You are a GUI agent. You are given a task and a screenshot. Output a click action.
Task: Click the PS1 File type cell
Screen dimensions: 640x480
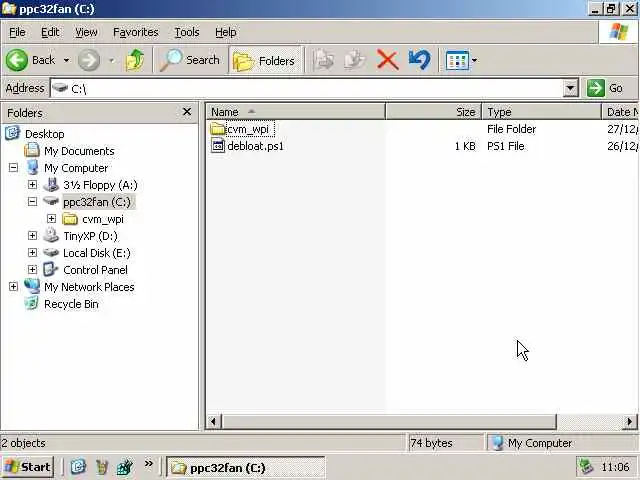506,146
